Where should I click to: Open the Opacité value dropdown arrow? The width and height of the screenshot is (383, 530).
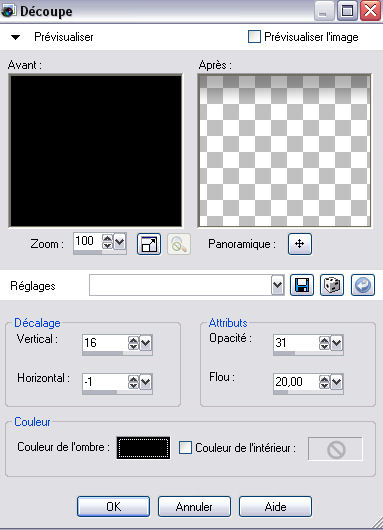pos(337,343)
